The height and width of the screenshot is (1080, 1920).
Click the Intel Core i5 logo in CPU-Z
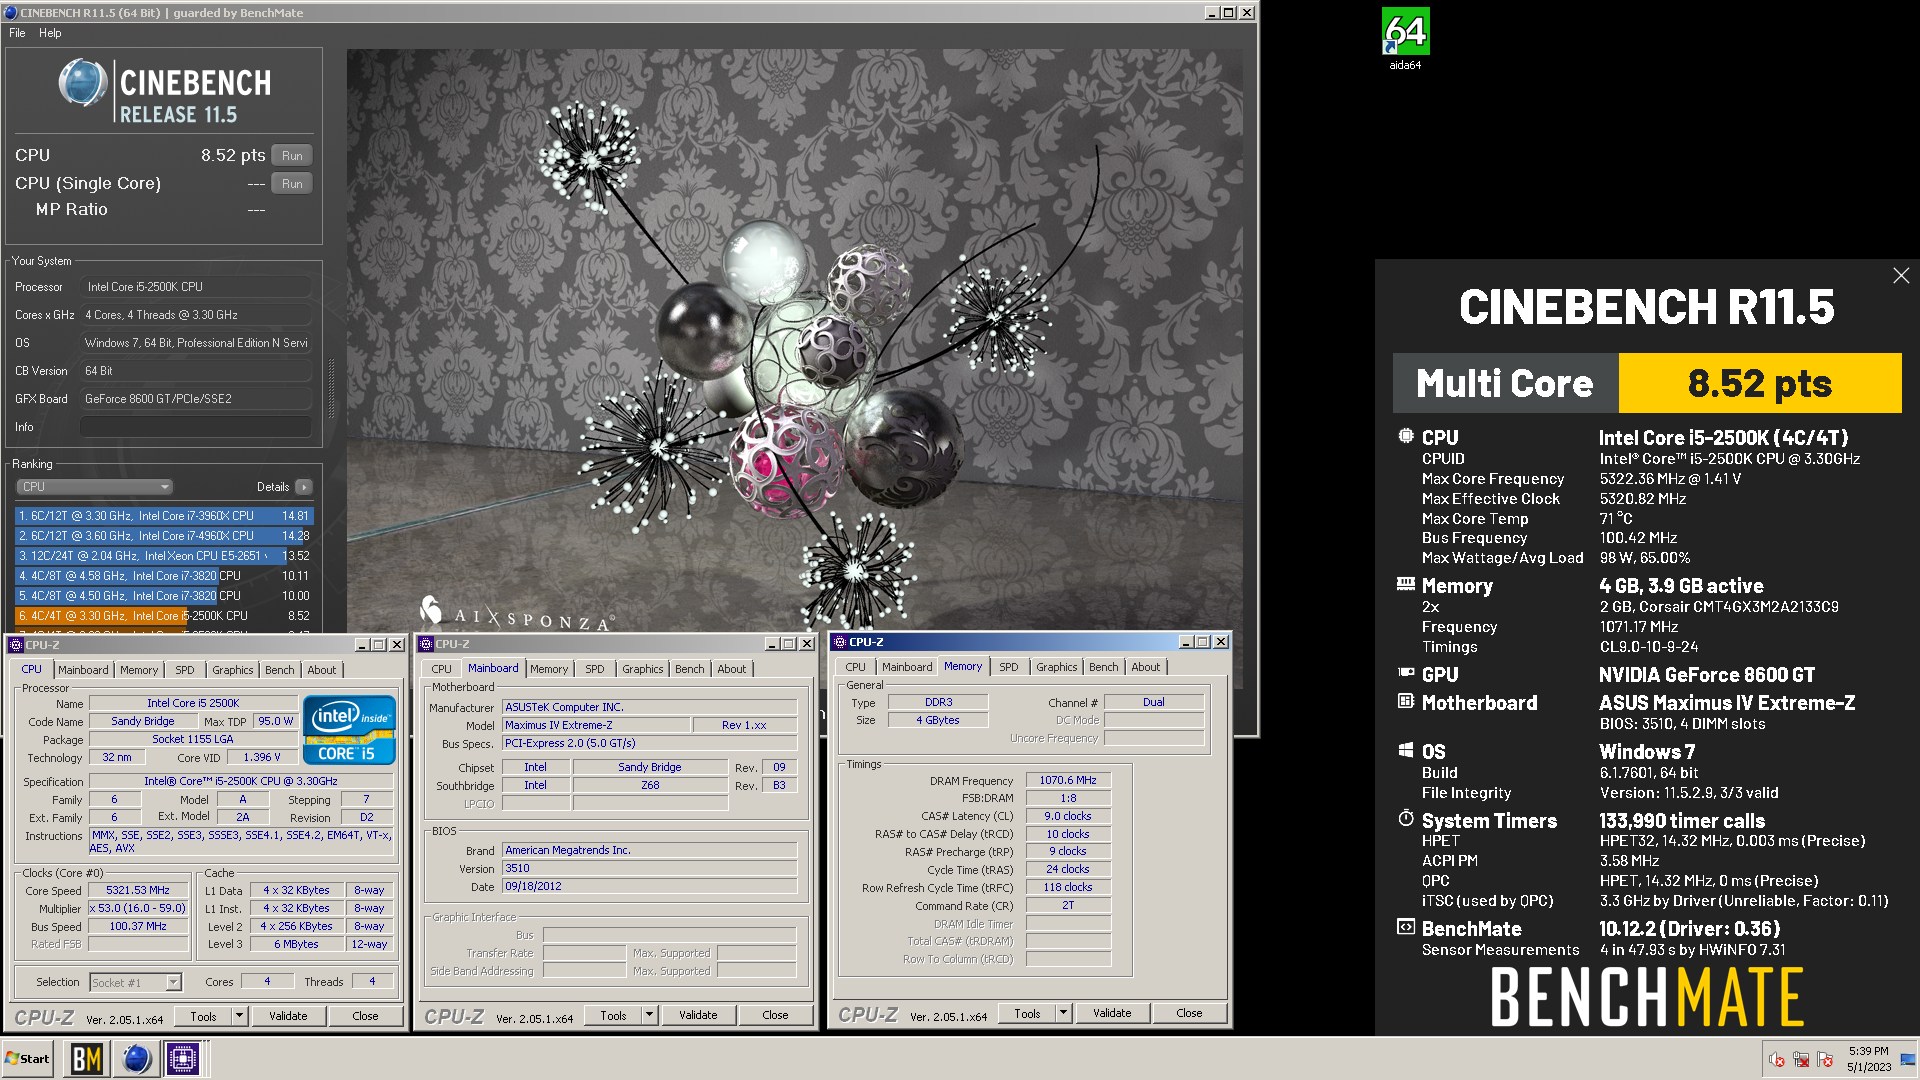click(x=349, y=730)
